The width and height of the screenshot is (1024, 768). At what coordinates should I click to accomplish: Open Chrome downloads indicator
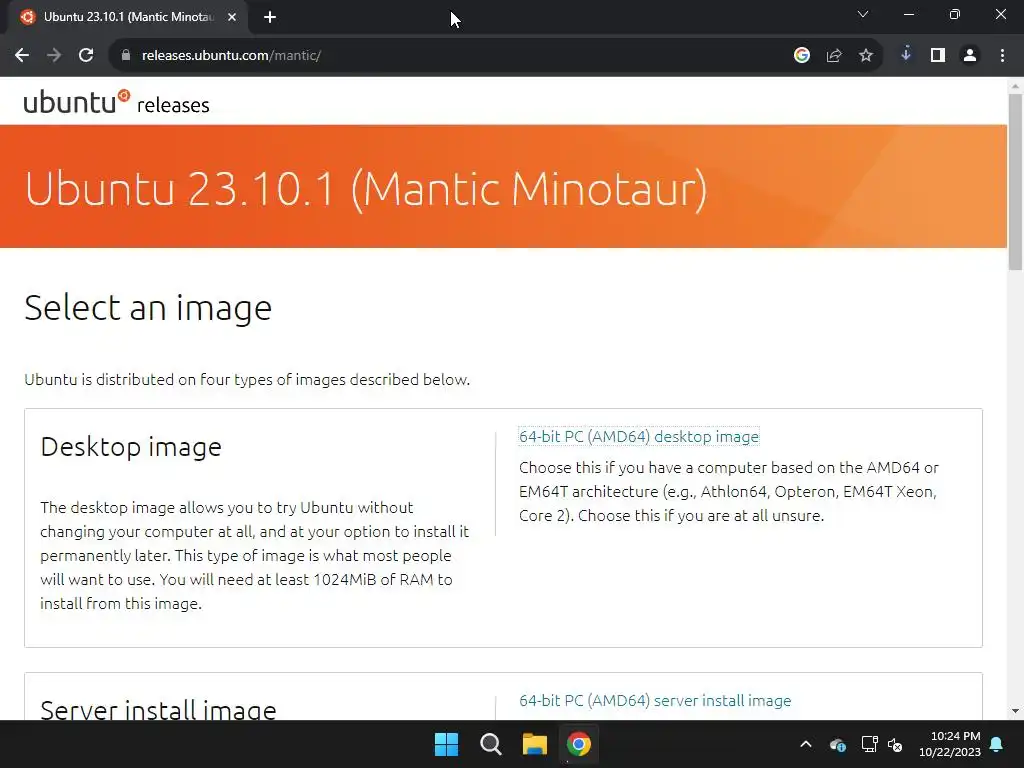click(906, 55)
